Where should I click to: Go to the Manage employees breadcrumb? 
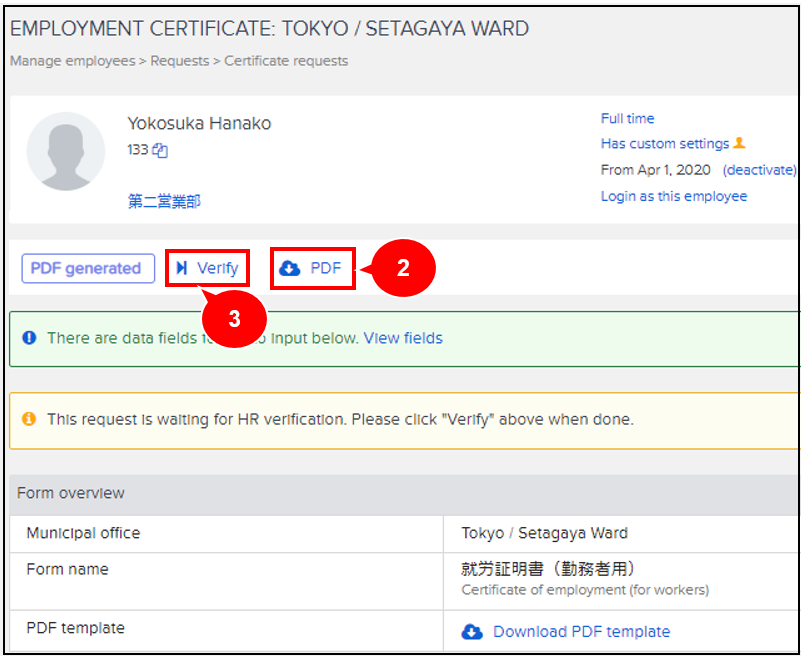pos(72,61)
